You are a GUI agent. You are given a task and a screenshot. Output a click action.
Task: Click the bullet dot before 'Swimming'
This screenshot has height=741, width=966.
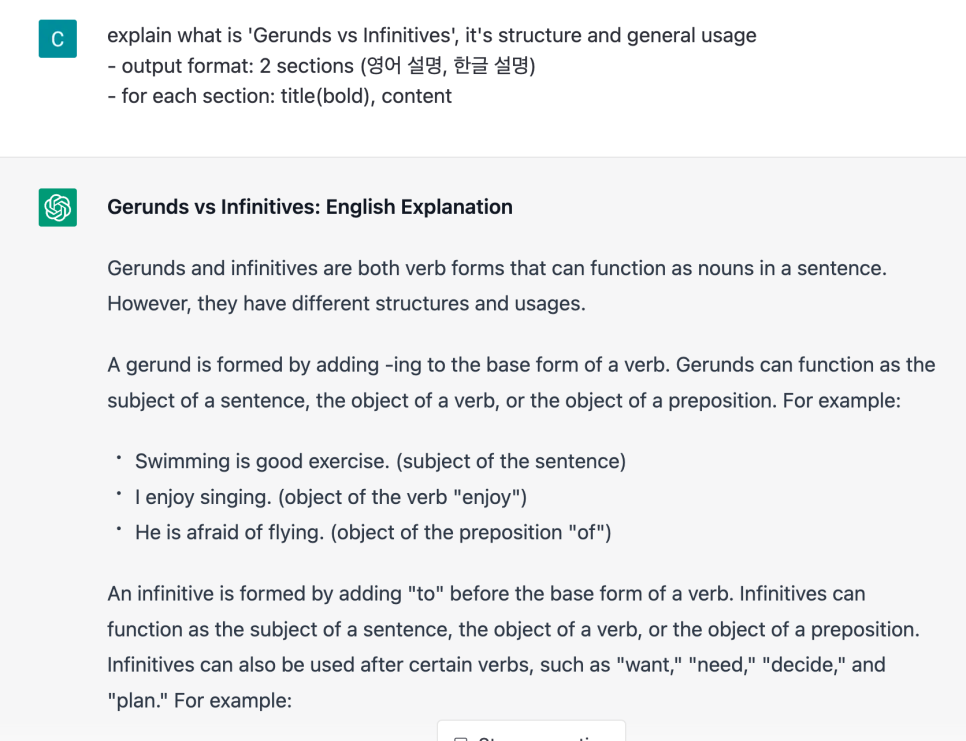[118, 459]
